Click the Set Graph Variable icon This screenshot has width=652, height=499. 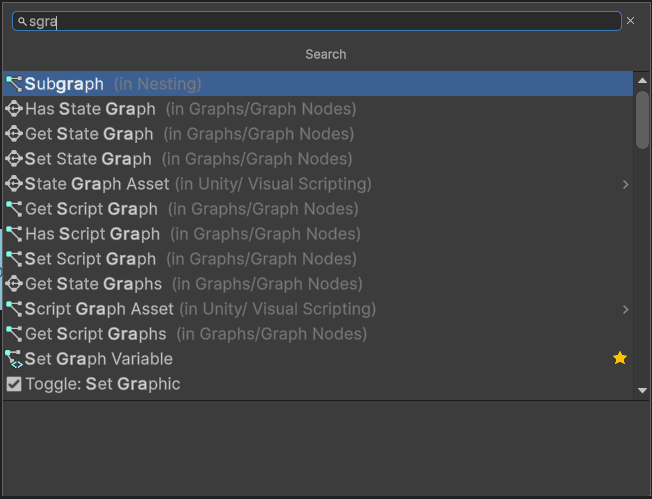(x=14, y=359)
